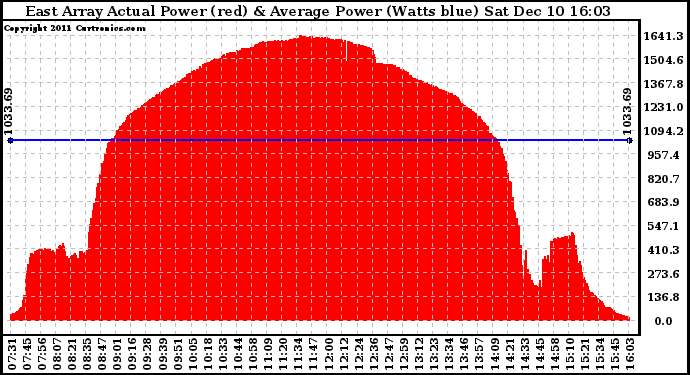This screenshot has width=690, height=375.
Task: Click the 14:09 time label
Action: [495, 354]
